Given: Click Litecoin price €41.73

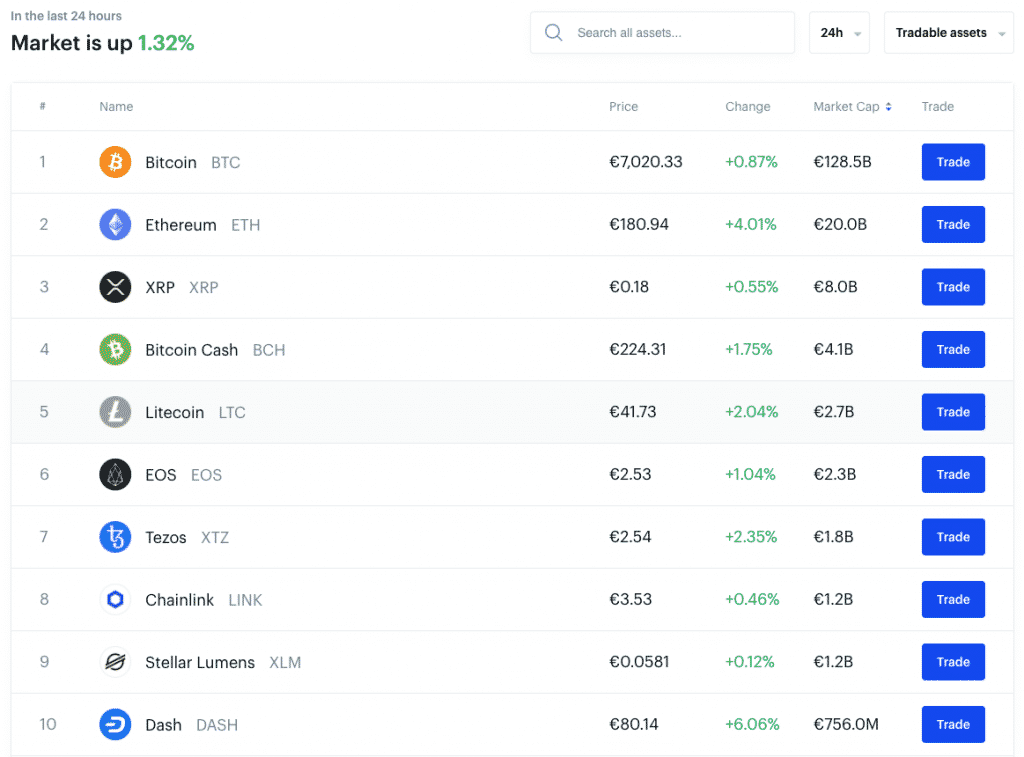Looking at the screenshot, I should click(x=632, y=412).
